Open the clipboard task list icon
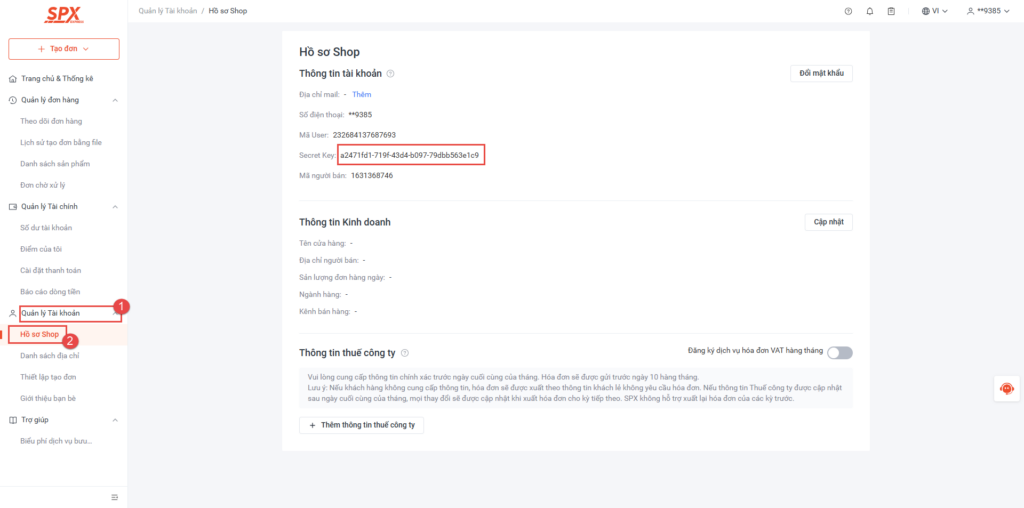1024x508 pixels. [x=891, y=11]
